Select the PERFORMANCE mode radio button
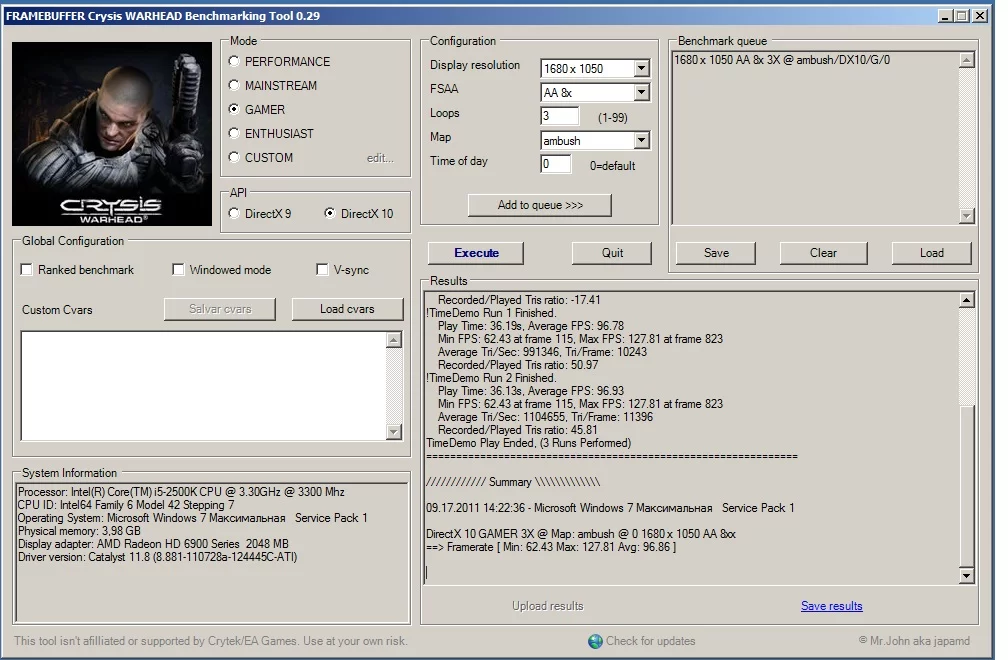 click(234, 61)
